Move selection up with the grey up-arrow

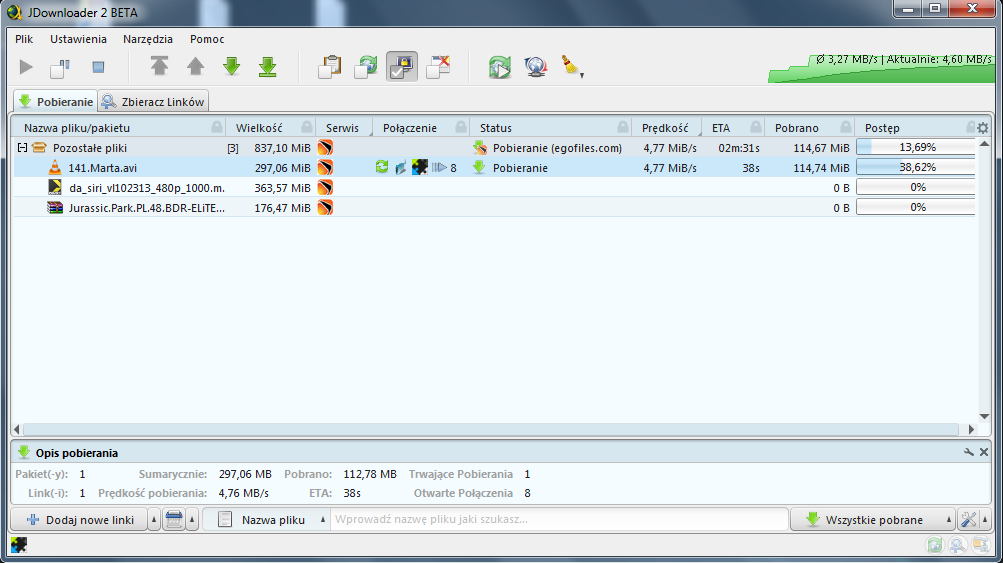(196, 66)
